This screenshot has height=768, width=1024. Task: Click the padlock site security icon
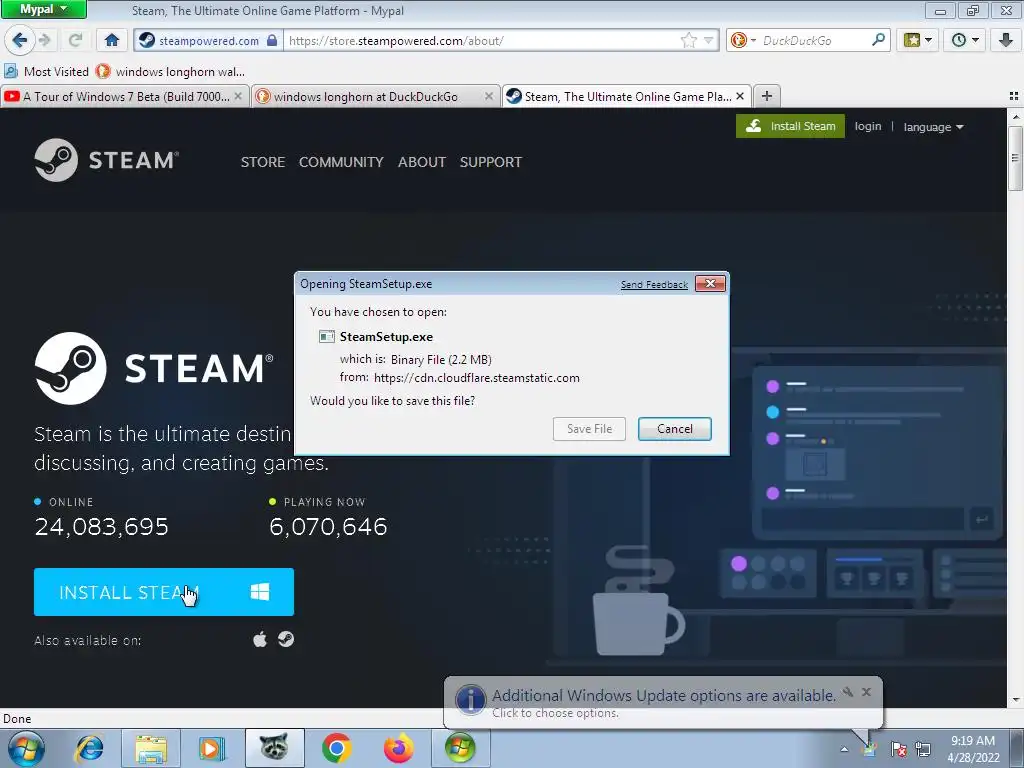[x=272, y=40]
